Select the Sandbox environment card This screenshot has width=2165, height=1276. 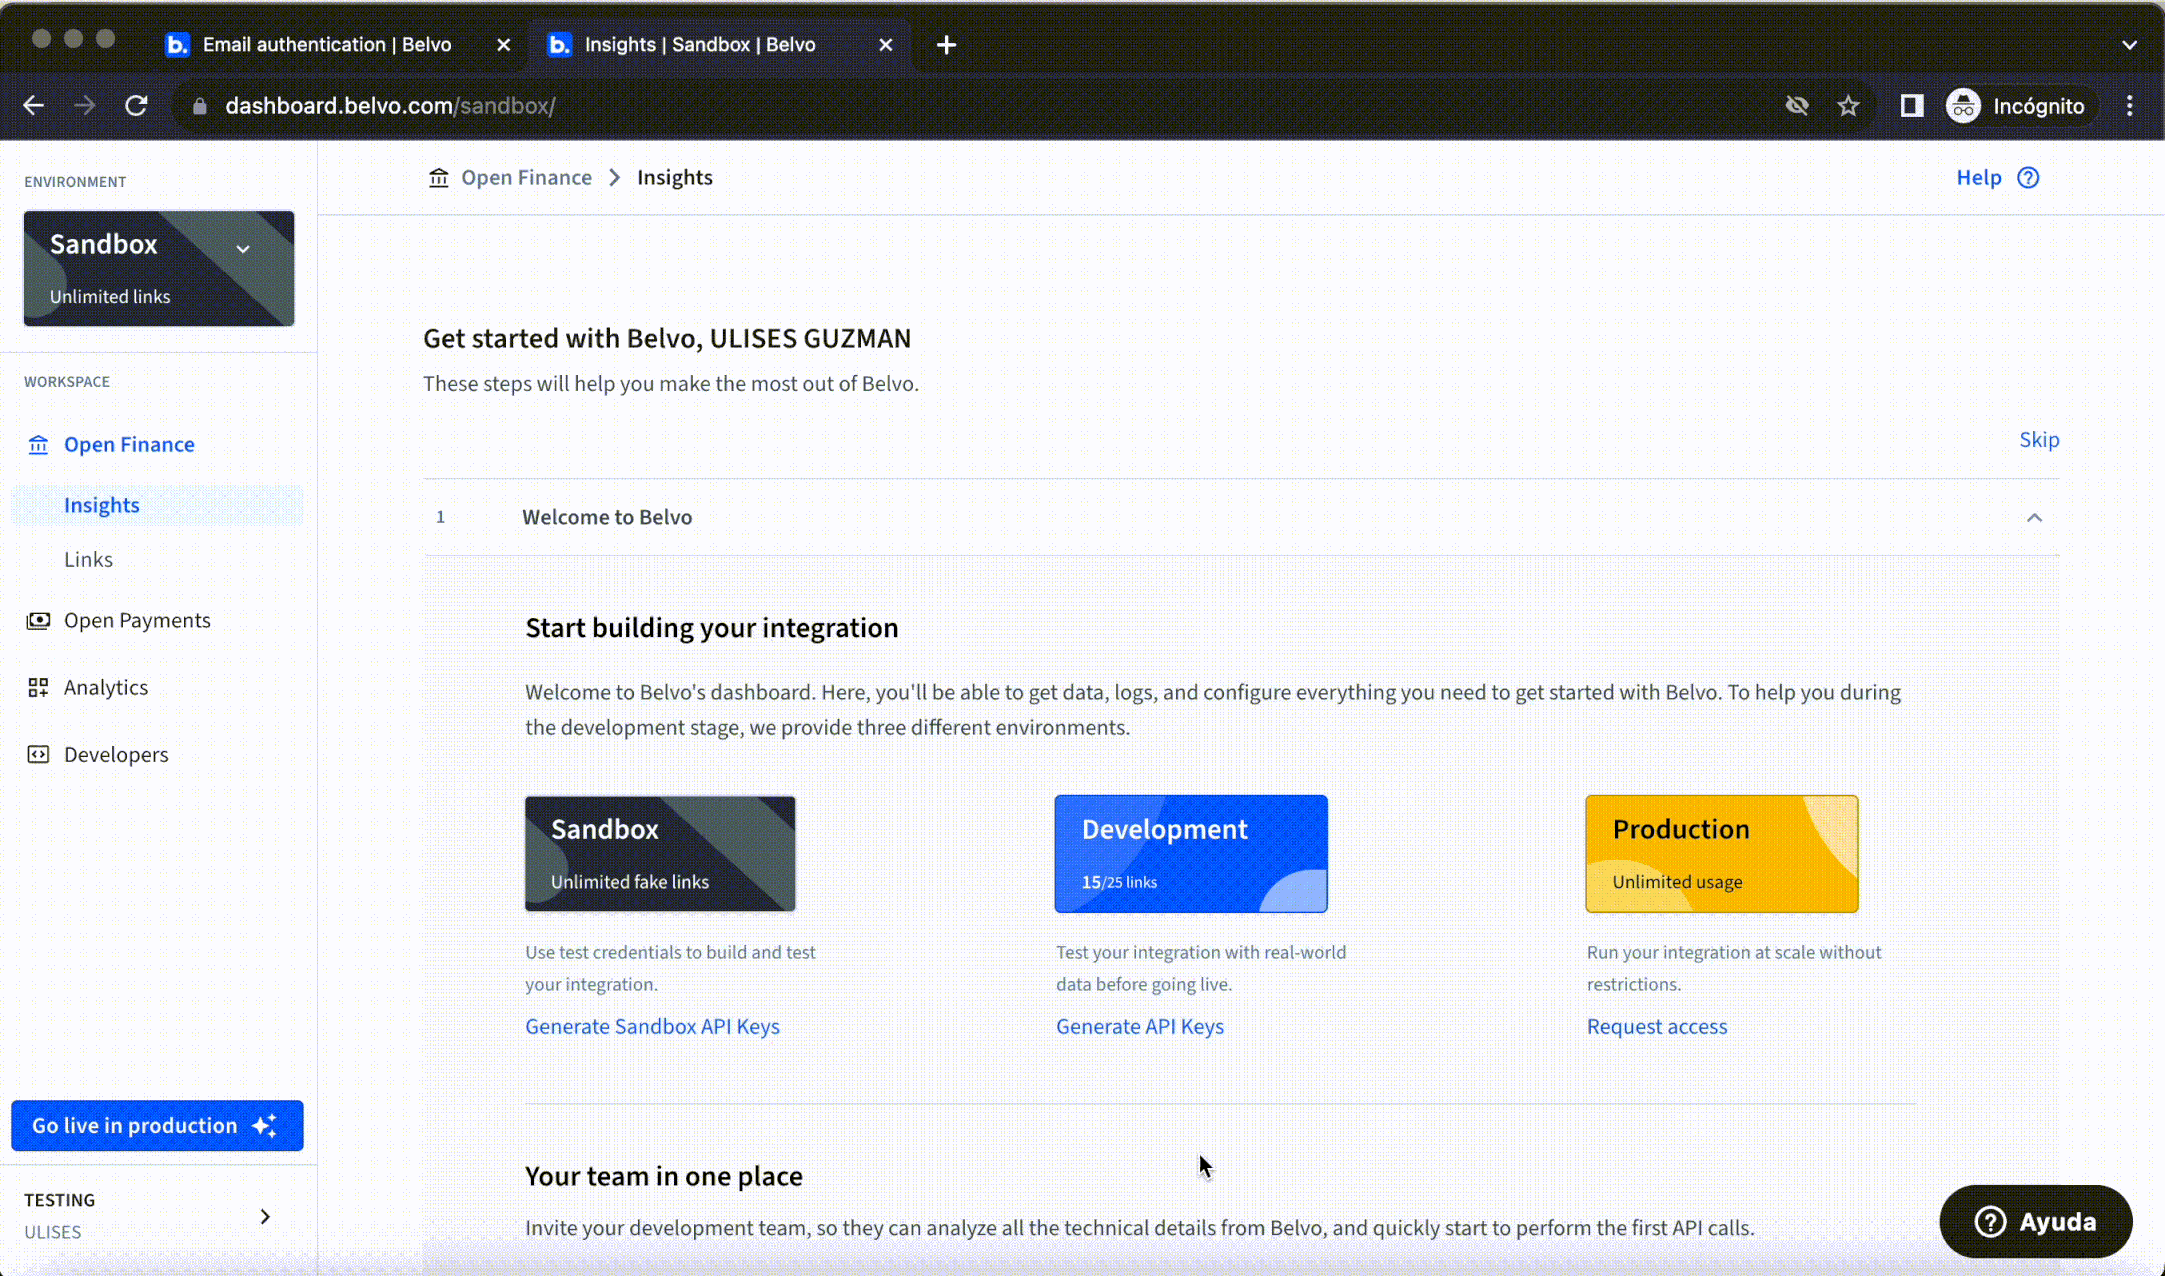pyautogui.click(x=660, y=854)
